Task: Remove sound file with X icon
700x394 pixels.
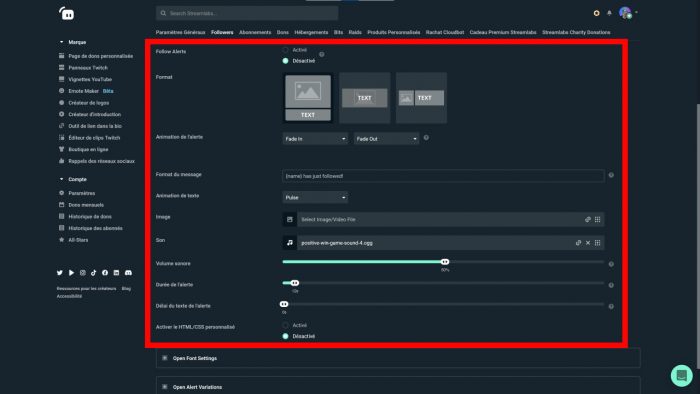Action: (588, 243)
